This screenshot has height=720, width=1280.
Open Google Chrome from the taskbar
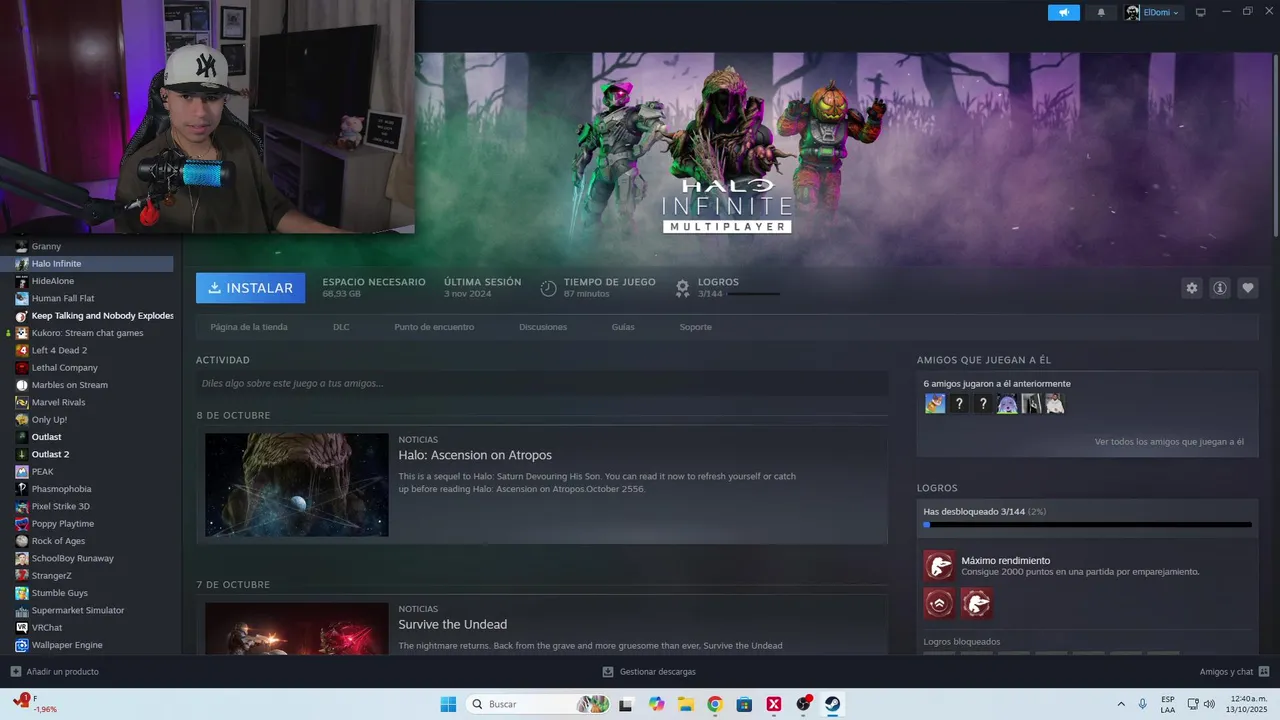click(714, 704)
